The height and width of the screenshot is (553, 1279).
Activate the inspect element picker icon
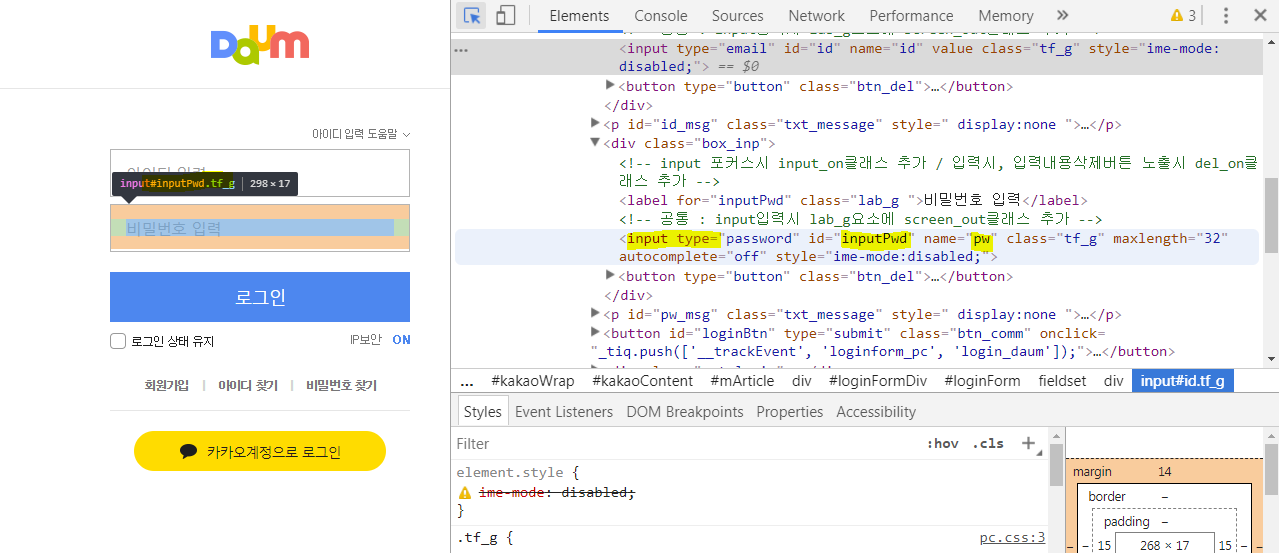click(x=472, y=15)
